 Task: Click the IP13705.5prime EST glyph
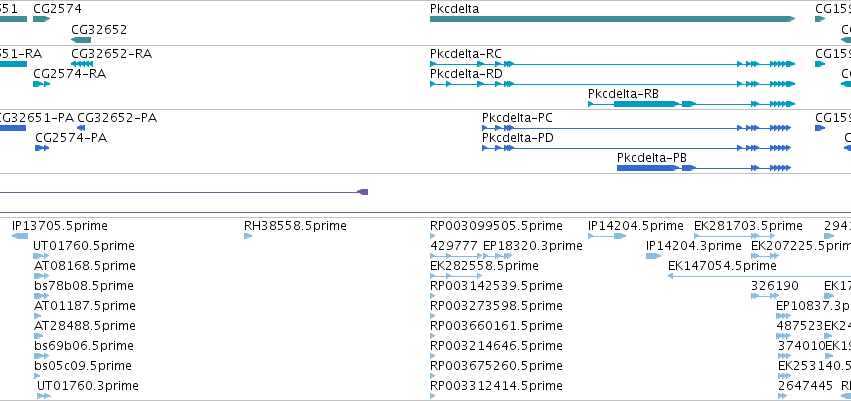(20, 236)
